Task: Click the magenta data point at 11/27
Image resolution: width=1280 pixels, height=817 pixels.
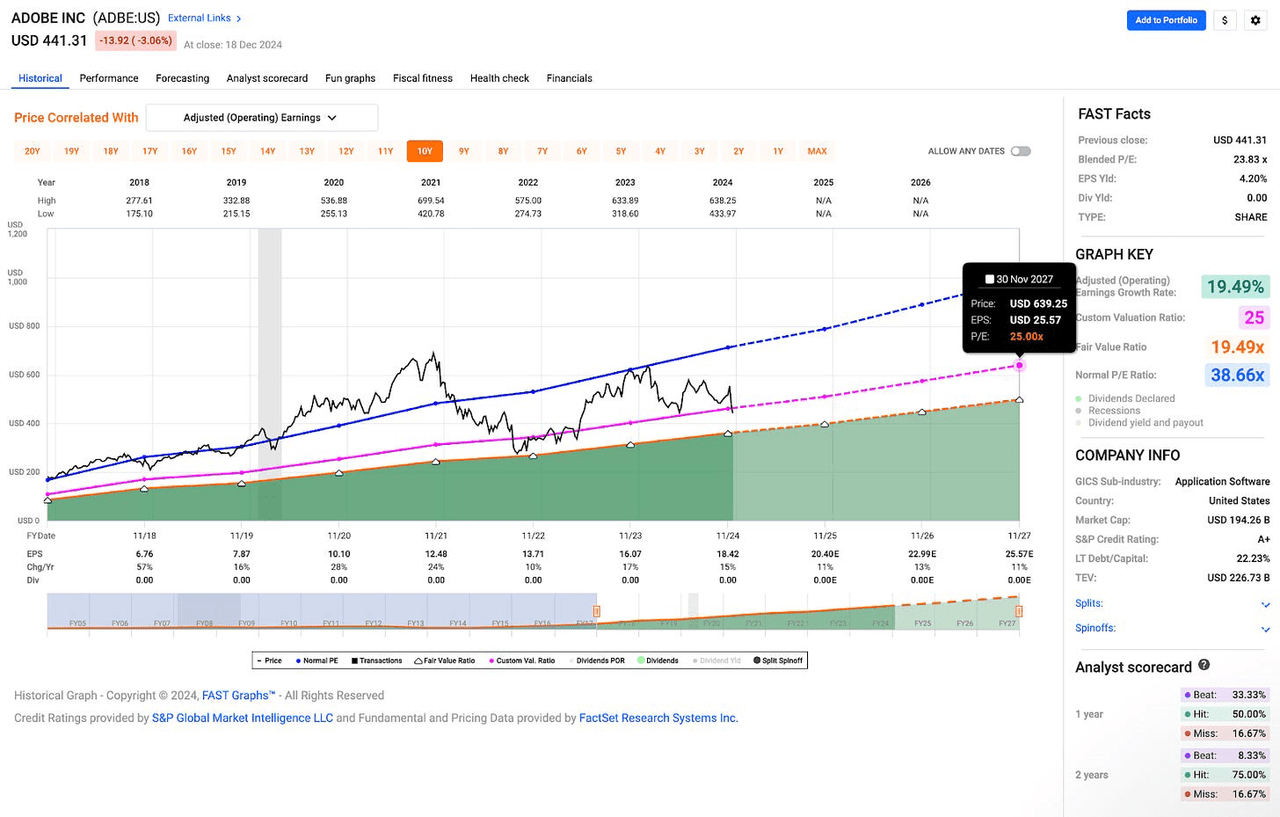Action: click(x=1019, y=365)
